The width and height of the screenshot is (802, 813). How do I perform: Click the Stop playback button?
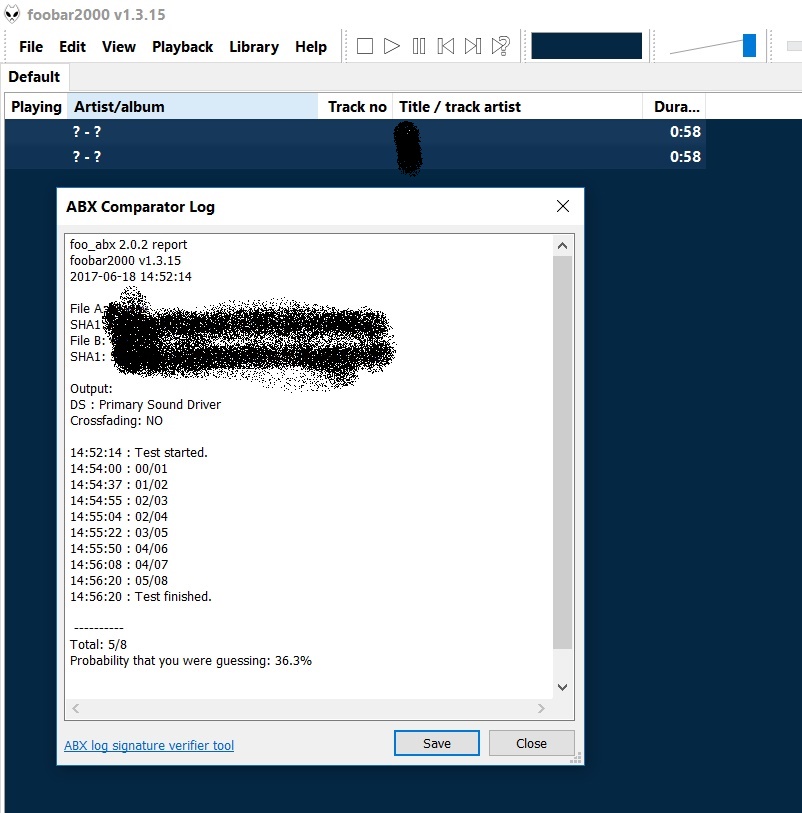(365, 46)
